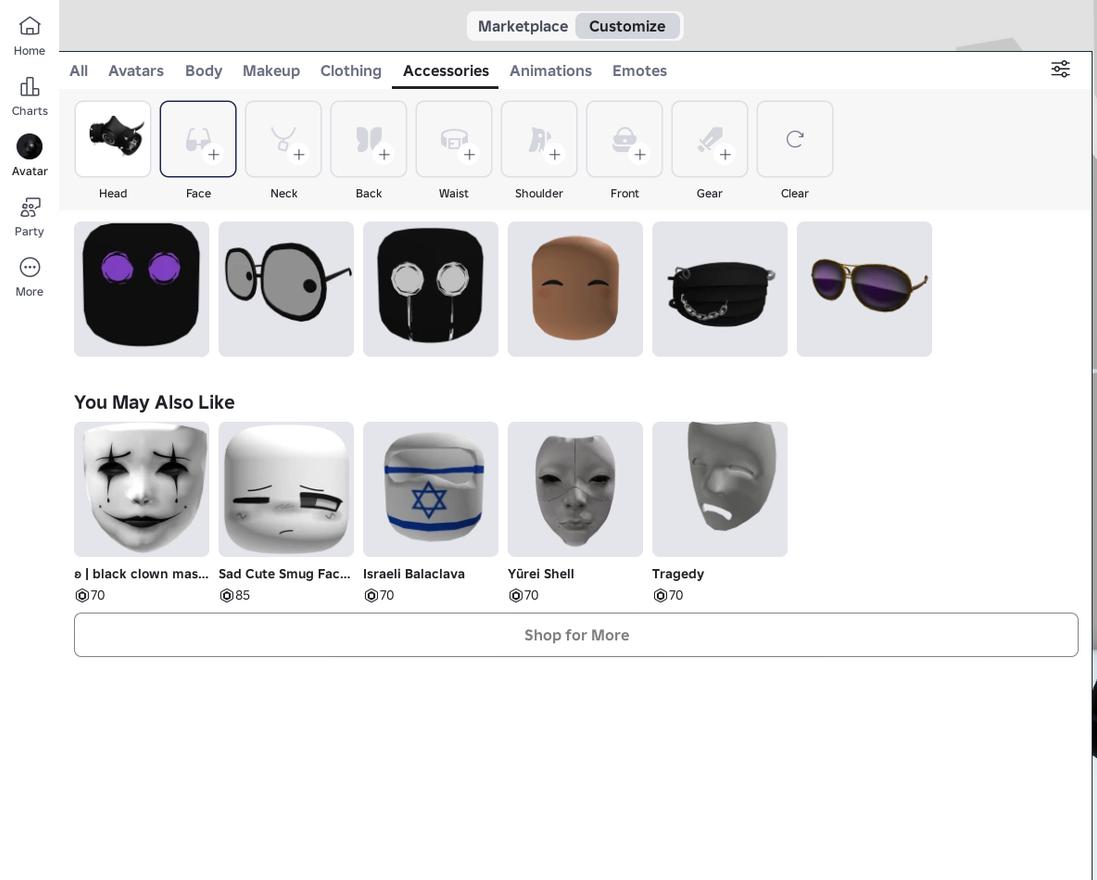The image size is (1097, 880).
Task: Open the Clothing tab
Action: point(351,71)
